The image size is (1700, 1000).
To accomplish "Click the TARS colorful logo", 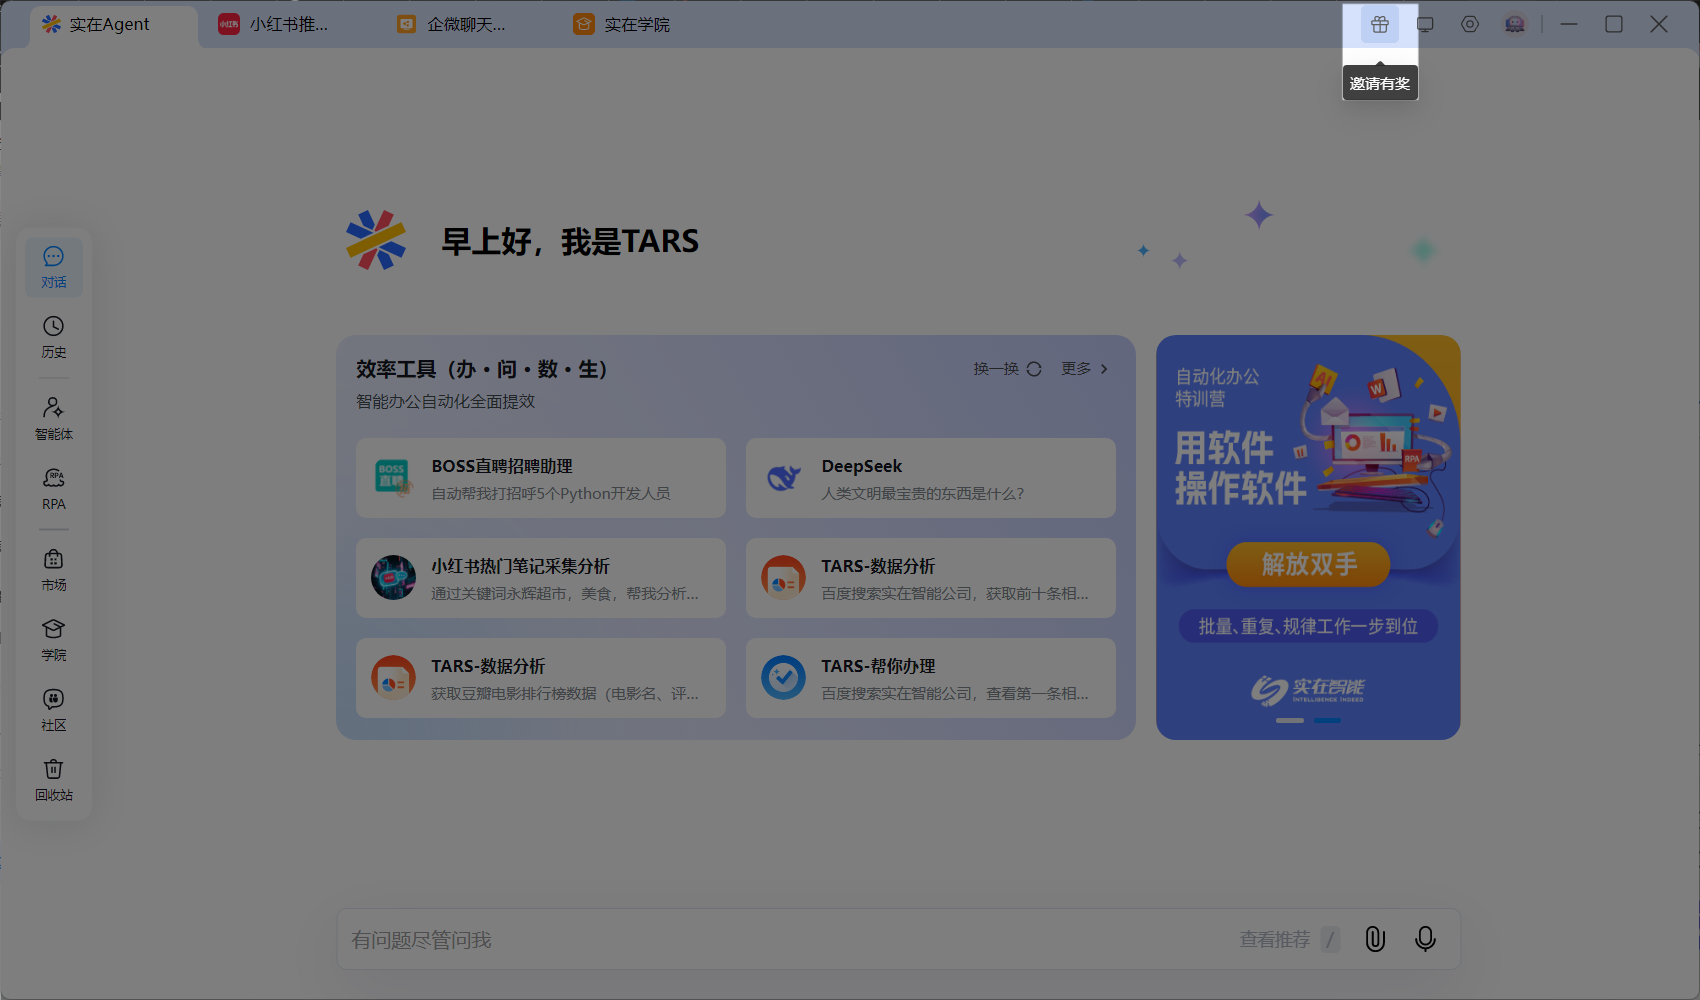I will (376, 240).
